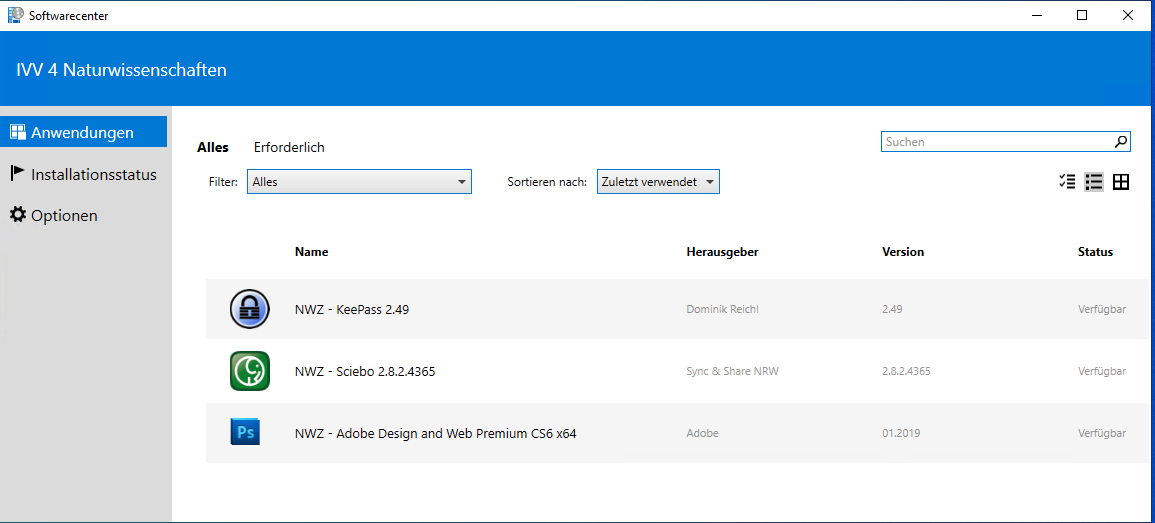The height and width of the screenshot is (523, 1155).
Task: Click the Adobe Photoshop Ps icon
Action: click(245, 433)
